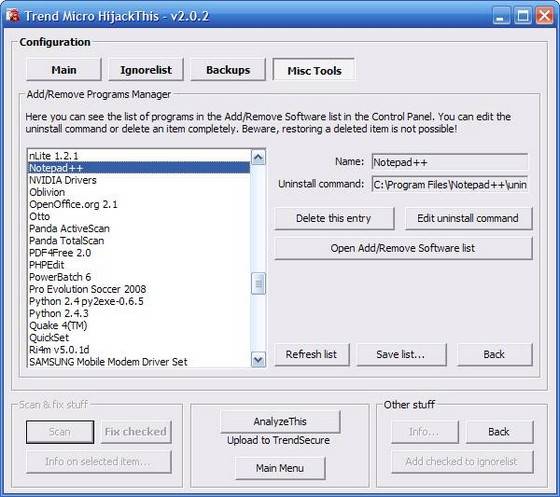This screenshot has height=497, width=560.
Task: Maximize the HijackThis window
Action: [x=522, y=16]
